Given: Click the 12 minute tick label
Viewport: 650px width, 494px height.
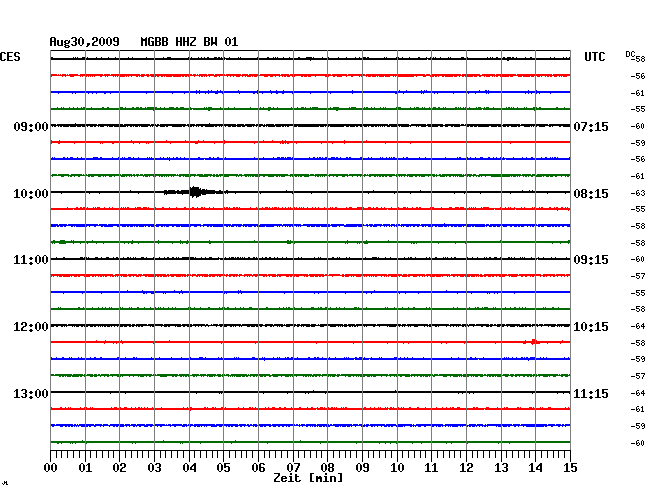Looking at the screenshot, I should pos(466,468).
